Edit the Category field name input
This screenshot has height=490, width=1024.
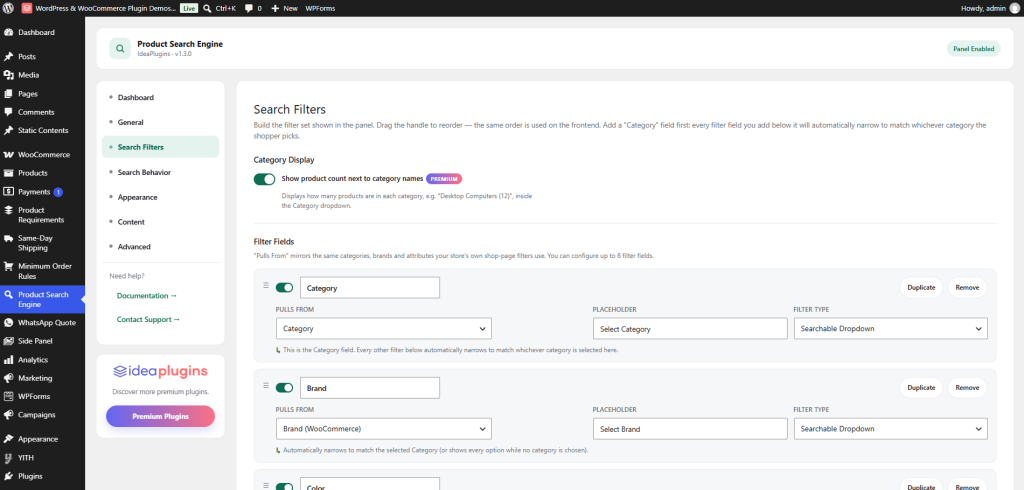coord(370,287)
